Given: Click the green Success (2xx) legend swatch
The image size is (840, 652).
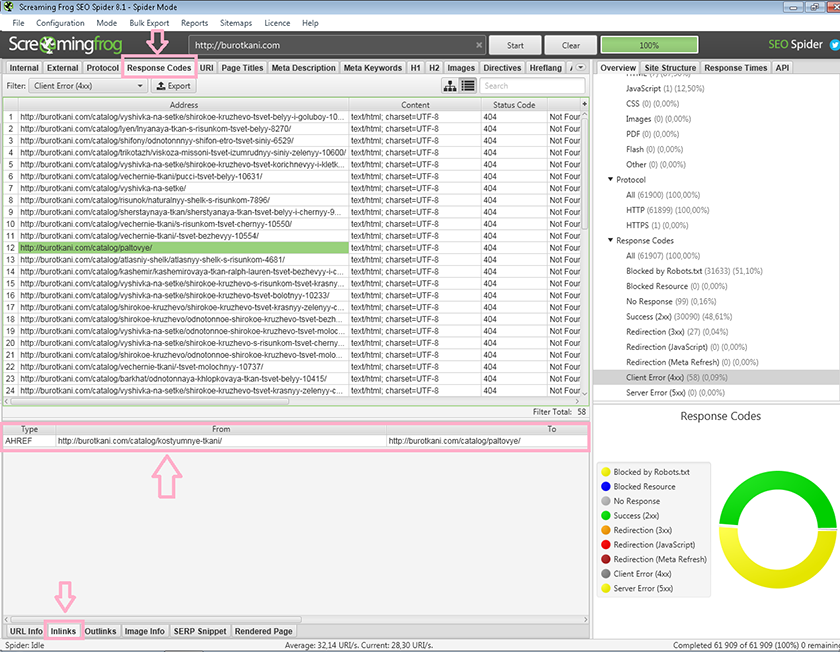Looking at the screenshot, I should [x=606, y=515].
